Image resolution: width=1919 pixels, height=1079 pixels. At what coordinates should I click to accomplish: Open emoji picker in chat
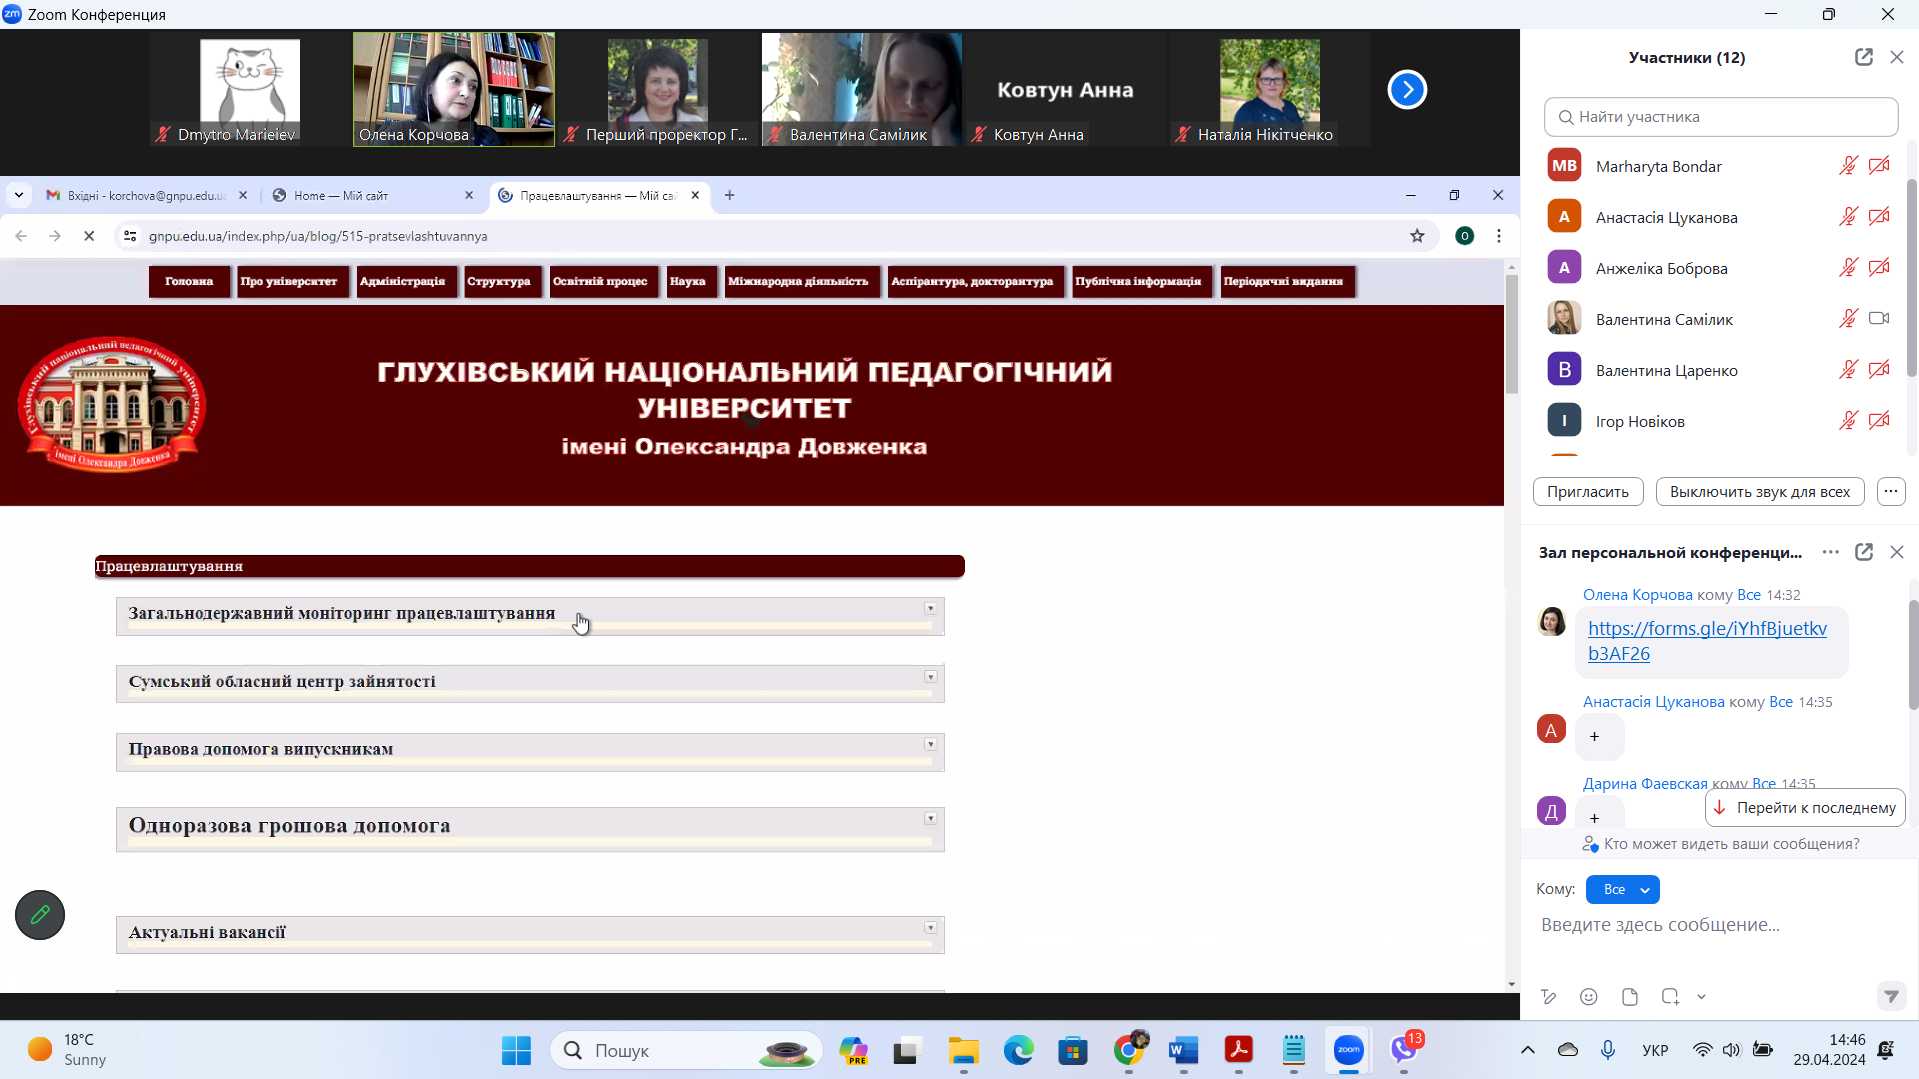1589,997
